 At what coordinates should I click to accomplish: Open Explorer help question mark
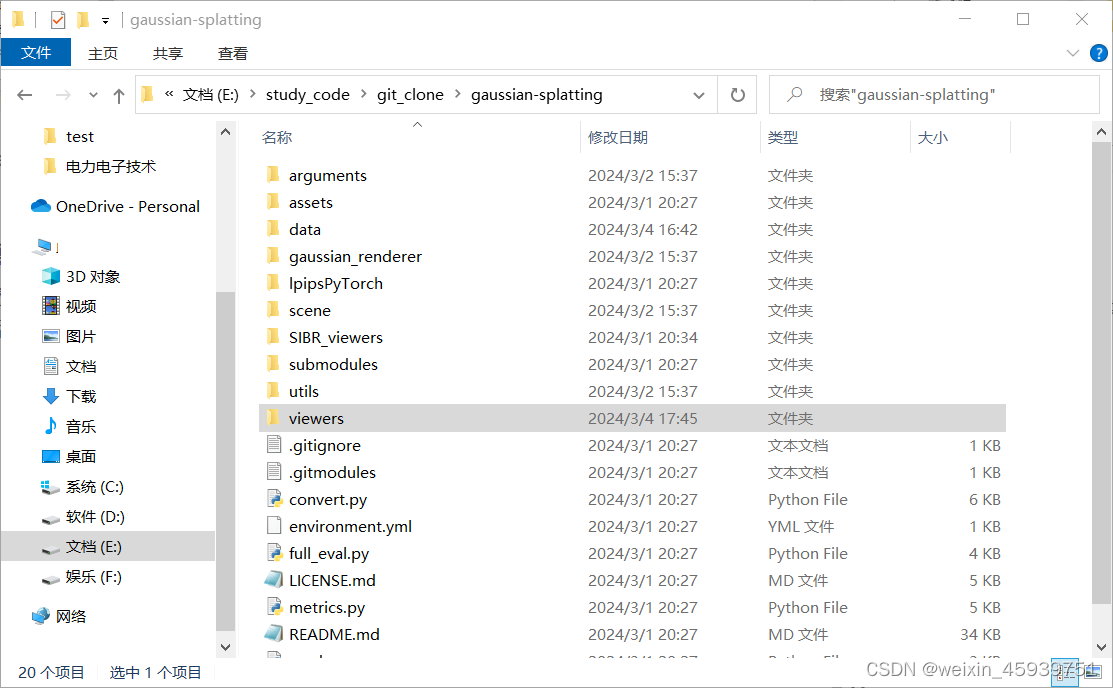(x=1098, y=53)
